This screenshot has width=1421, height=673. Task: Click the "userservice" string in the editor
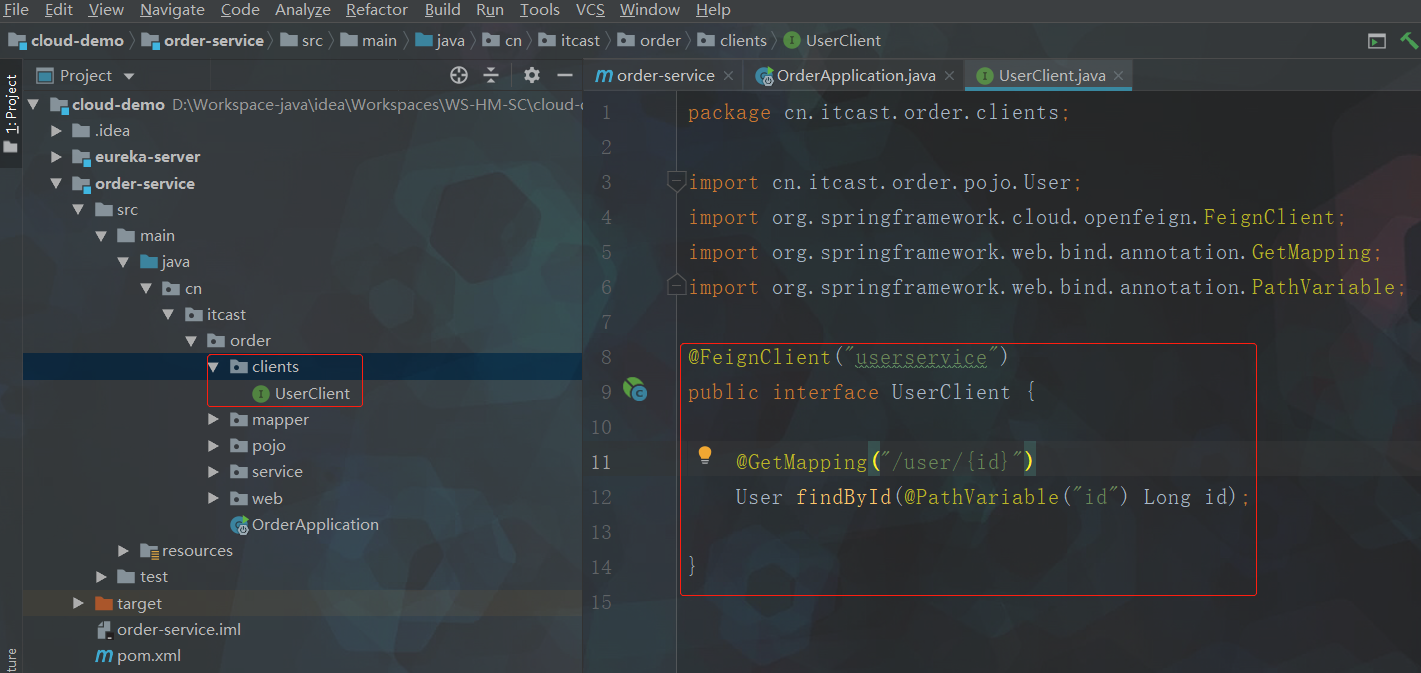click(x=921, y=358)
